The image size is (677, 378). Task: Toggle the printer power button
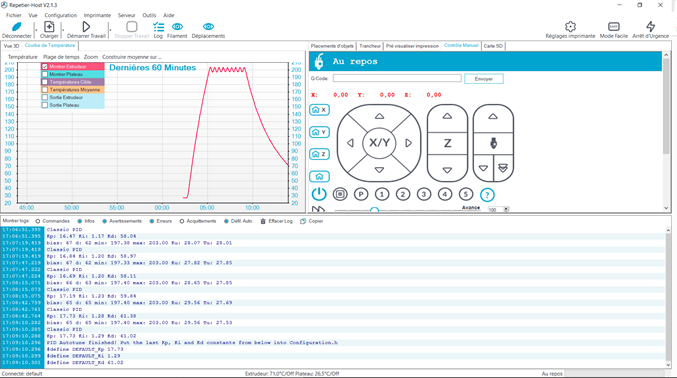coord(319,194)
